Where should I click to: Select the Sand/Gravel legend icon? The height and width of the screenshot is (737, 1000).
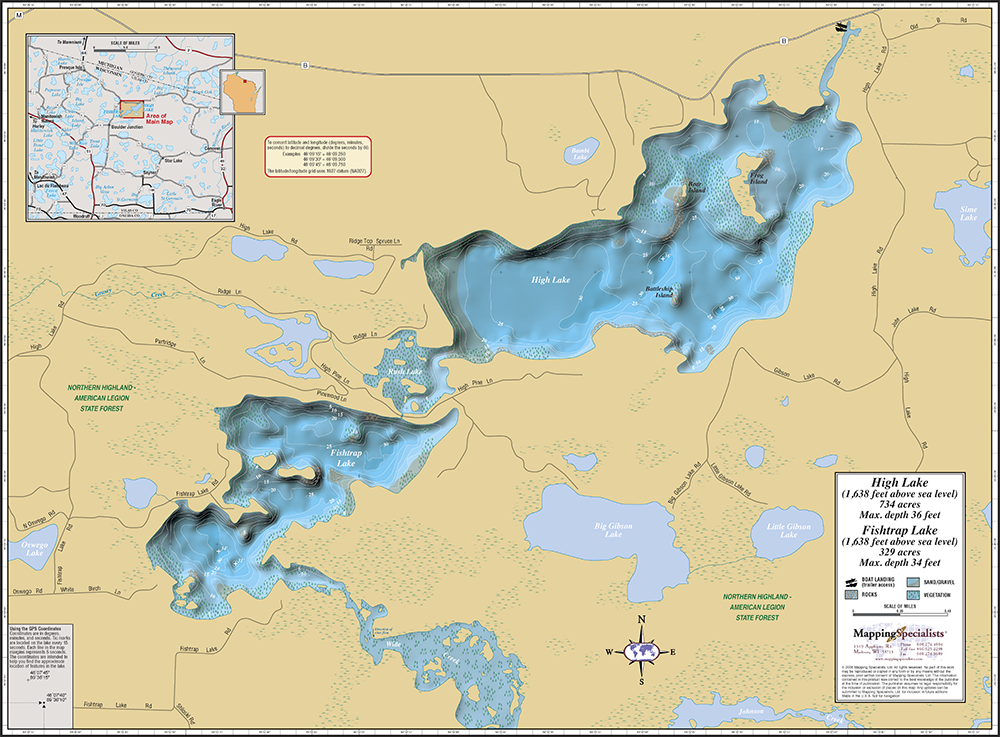(913, 581)
